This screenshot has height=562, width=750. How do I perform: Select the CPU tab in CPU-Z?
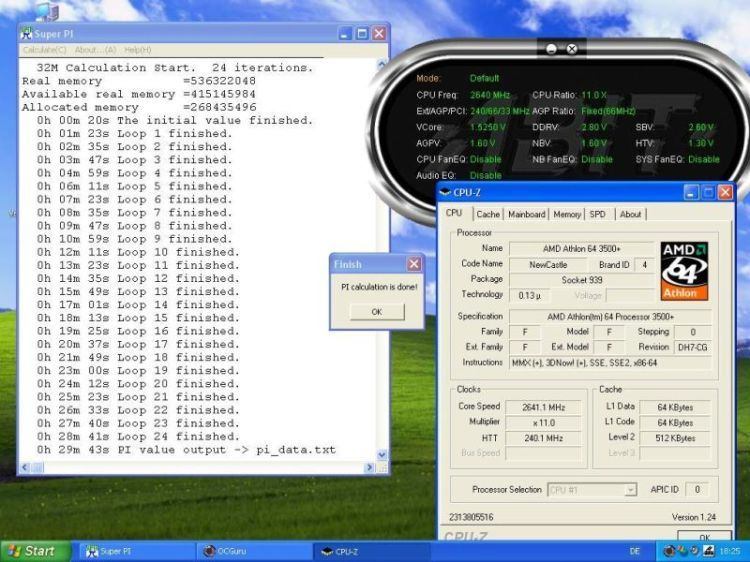coord(454,213)
